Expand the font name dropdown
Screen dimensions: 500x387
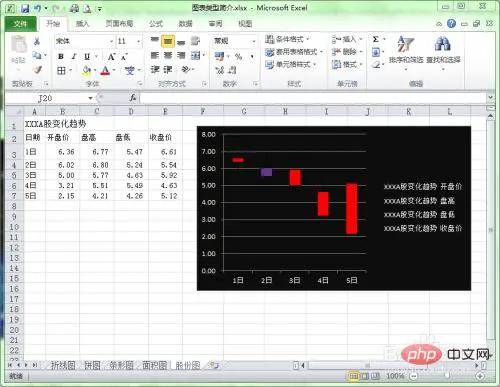tap(112, 41)
